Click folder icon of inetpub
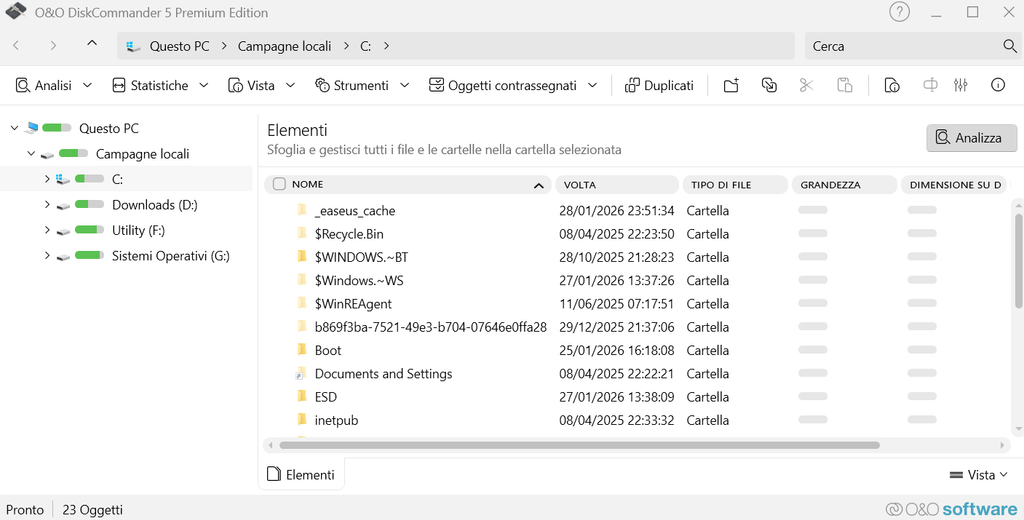 301,420
